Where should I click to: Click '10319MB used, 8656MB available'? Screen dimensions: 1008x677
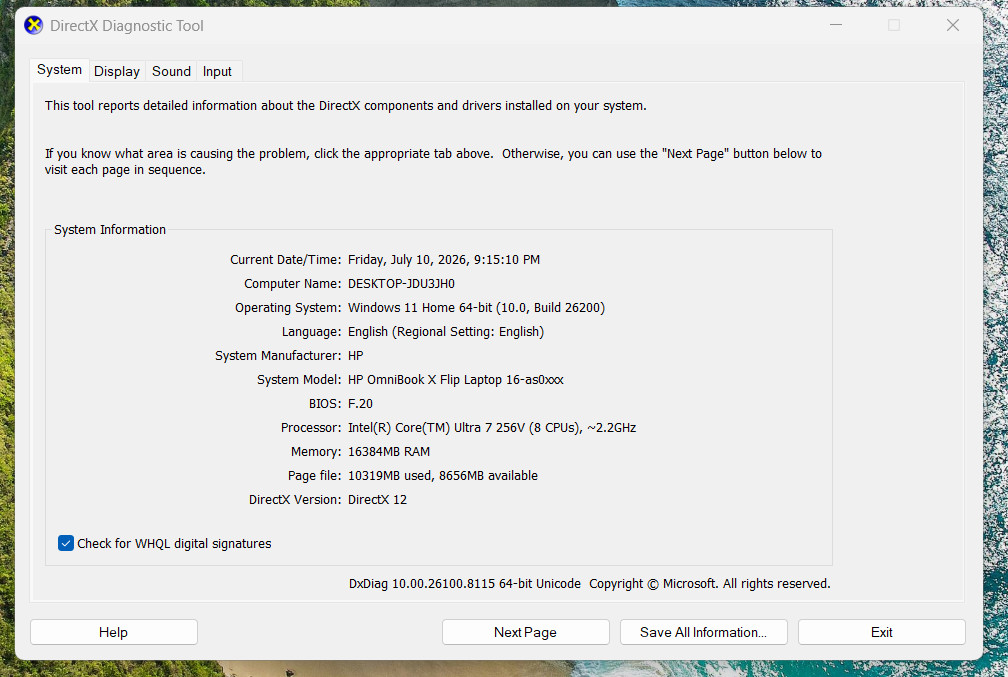tap(443, 476)
